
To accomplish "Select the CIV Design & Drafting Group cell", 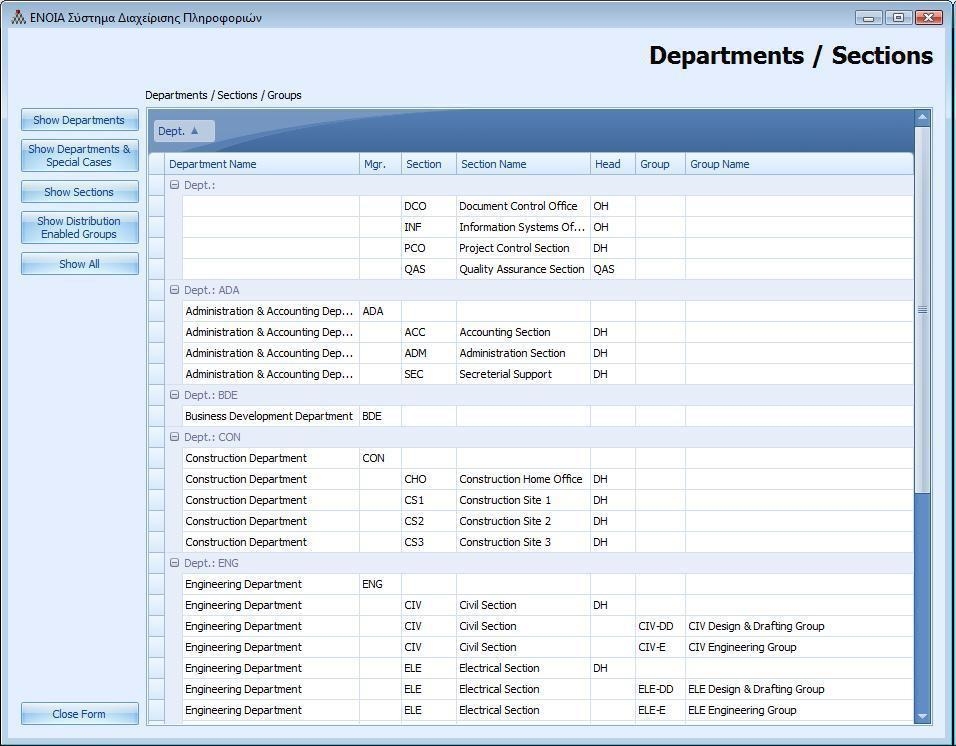I will (x=757, y=626).
